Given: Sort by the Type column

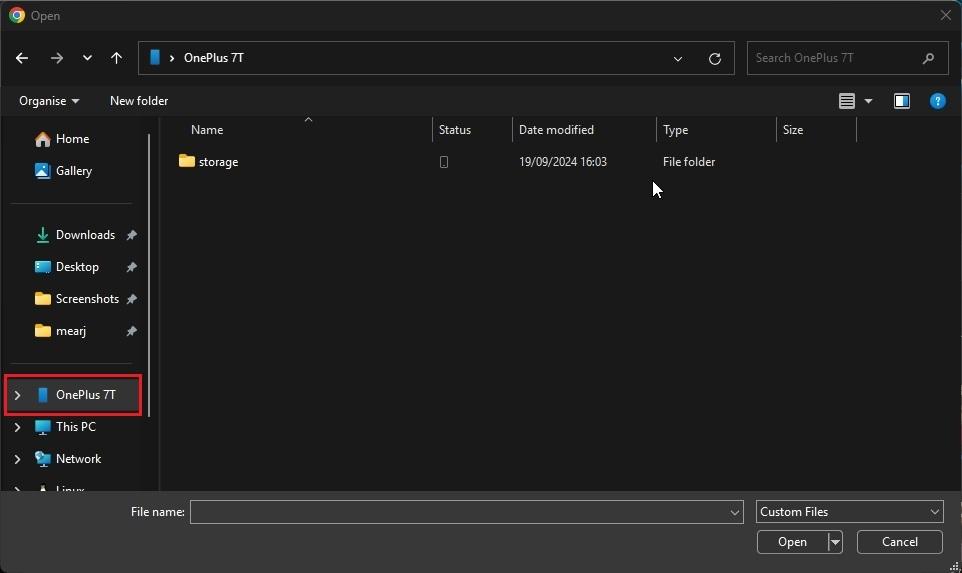Looking at the screenshot, I should [675, 129].
